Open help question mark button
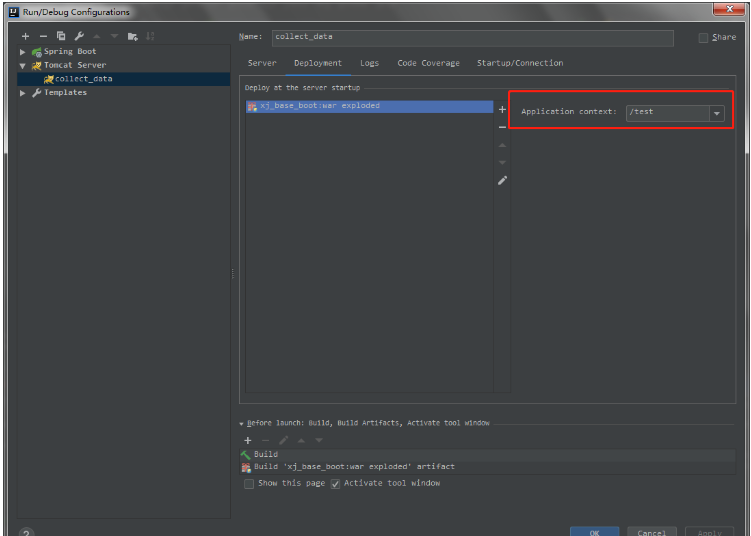 click(26, 532)
